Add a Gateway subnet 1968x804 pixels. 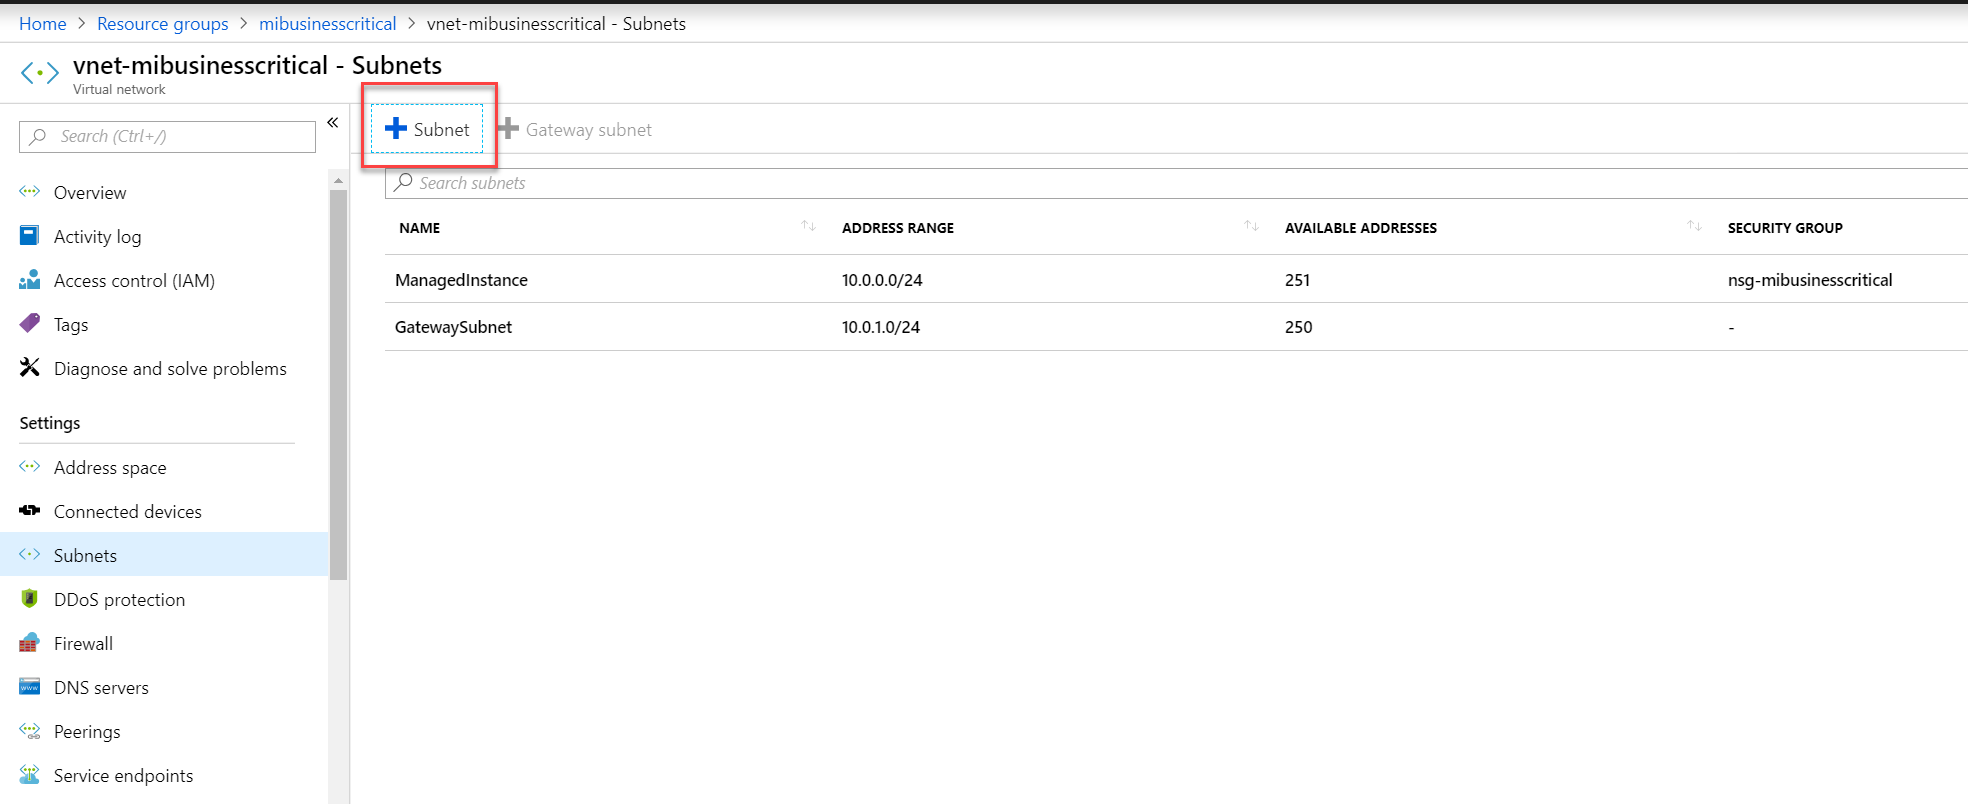[x=576, y=130]
